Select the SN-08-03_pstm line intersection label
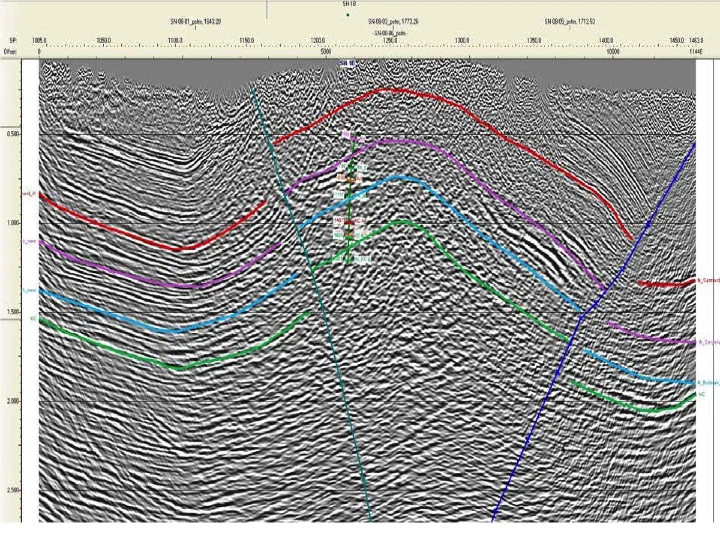Image resolution: width=720 pixels, height=540 pixels. coord(393,22)
